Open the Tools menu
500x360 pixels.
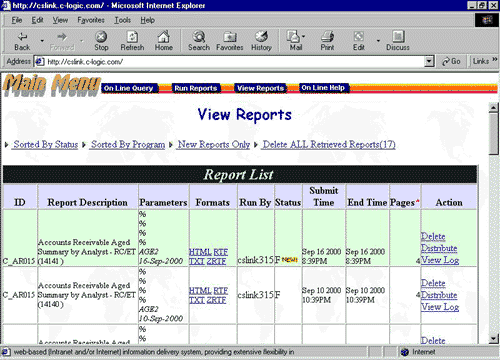(x=123, y=20)
